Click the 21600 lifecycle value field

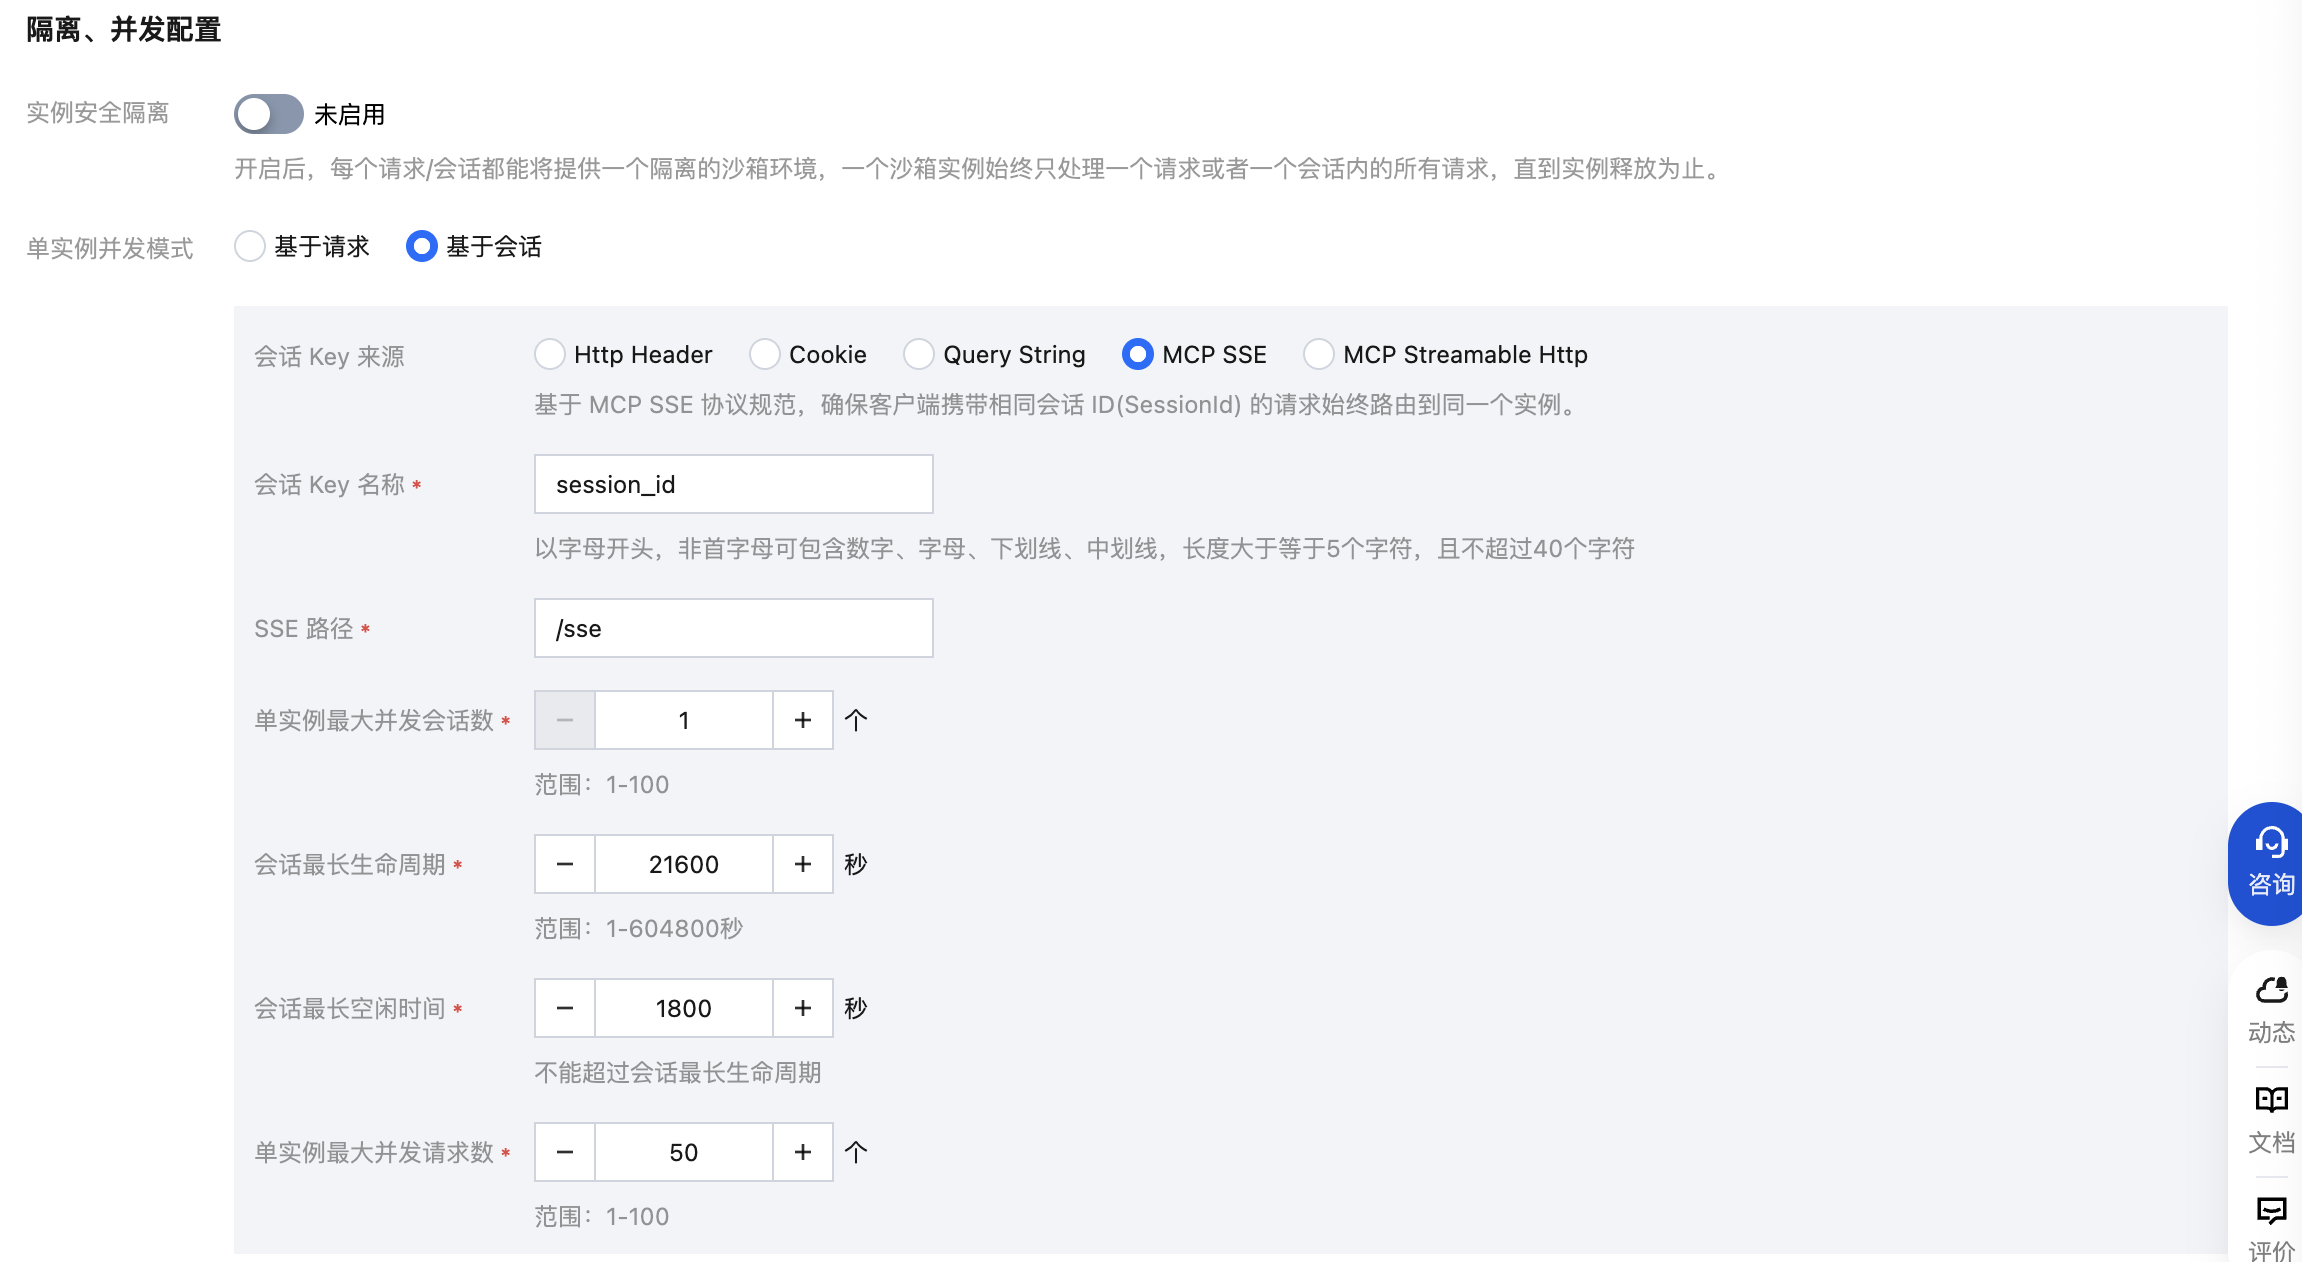(684, 864)
